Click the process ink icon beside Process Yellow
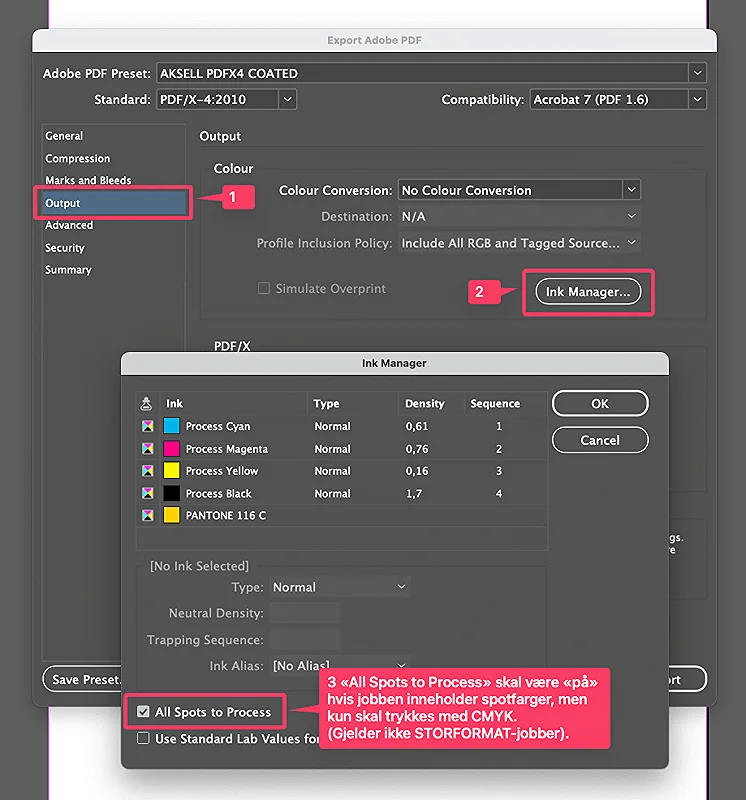Image resolution: width=746 pixels, height=800 pixels. point(147,470)
